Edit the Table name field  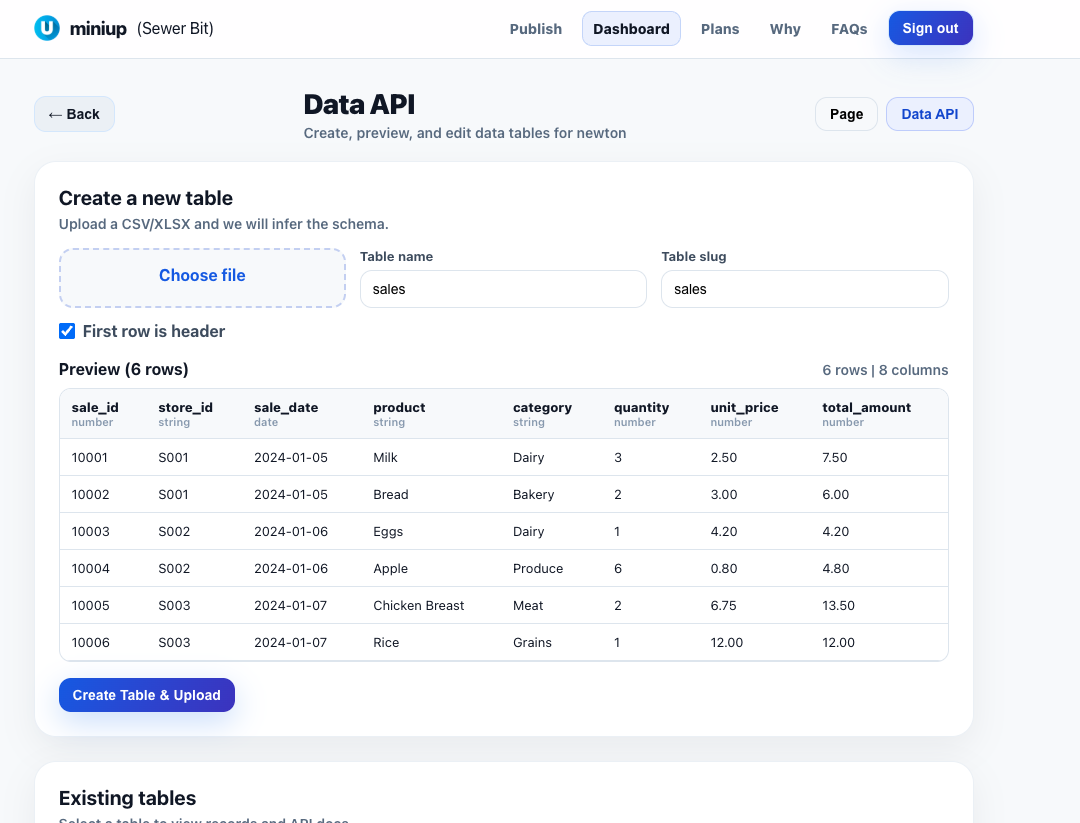click(503, 289)
